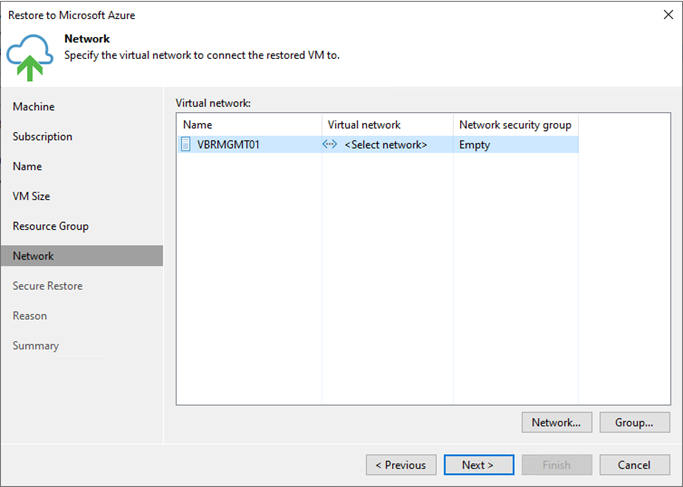
Task: Click the Network security group column header
Action: [516, 125]
